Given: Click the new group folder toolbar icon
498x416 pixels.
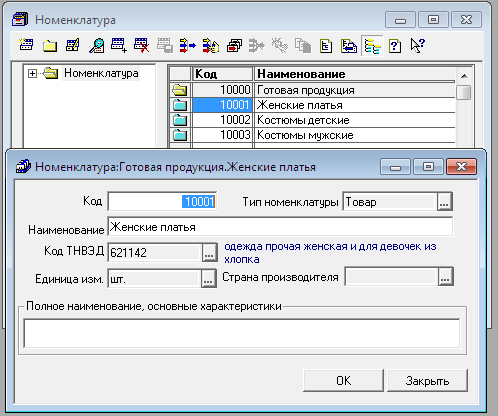Looking at the screenshot, I should 50,45.
